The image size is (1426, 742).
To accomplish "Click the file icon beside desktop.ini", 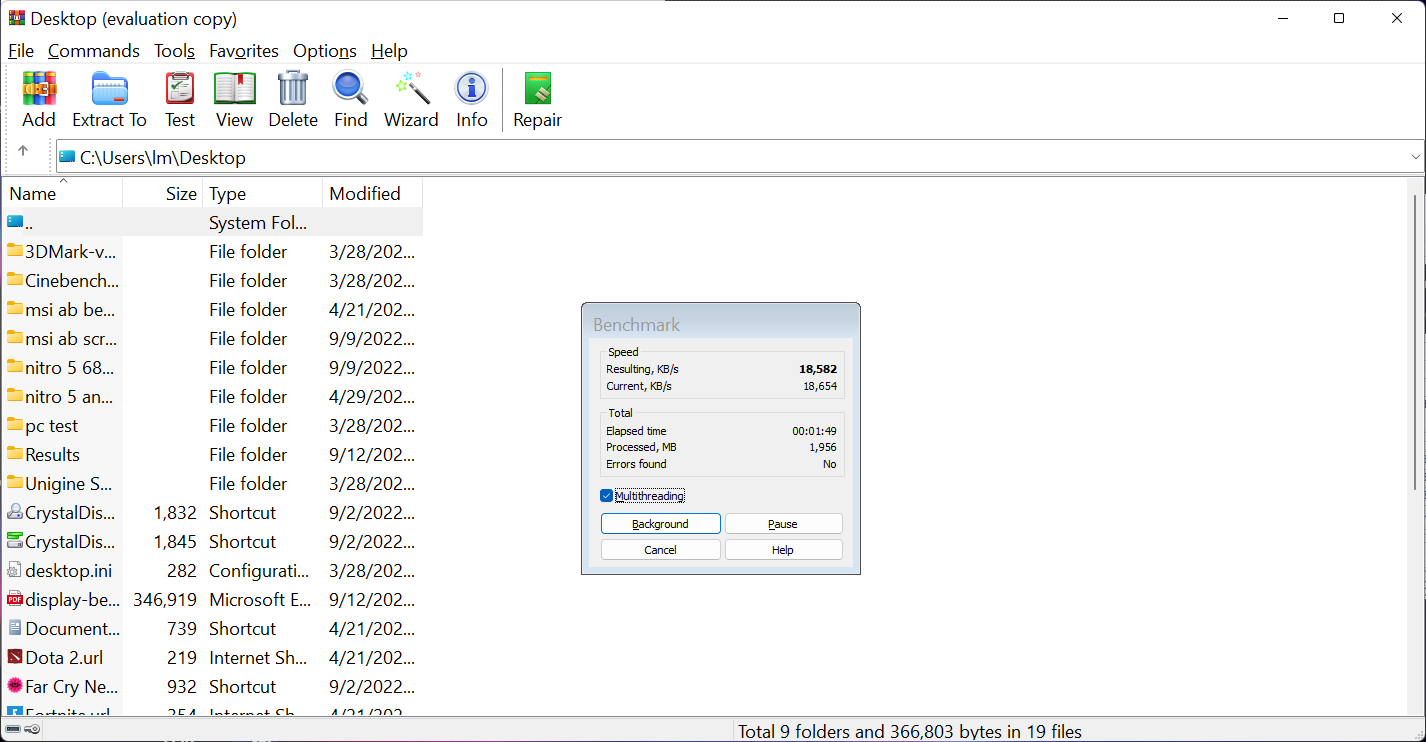I will (15, 570).
